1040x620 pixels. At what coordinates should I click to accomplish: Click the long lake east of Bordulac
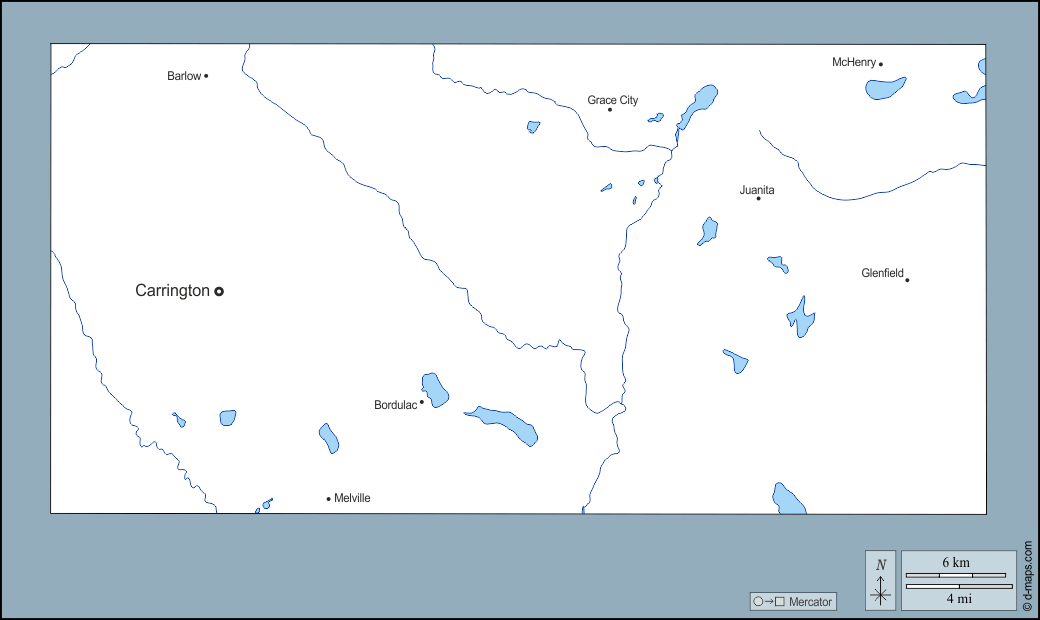[503, 423]
